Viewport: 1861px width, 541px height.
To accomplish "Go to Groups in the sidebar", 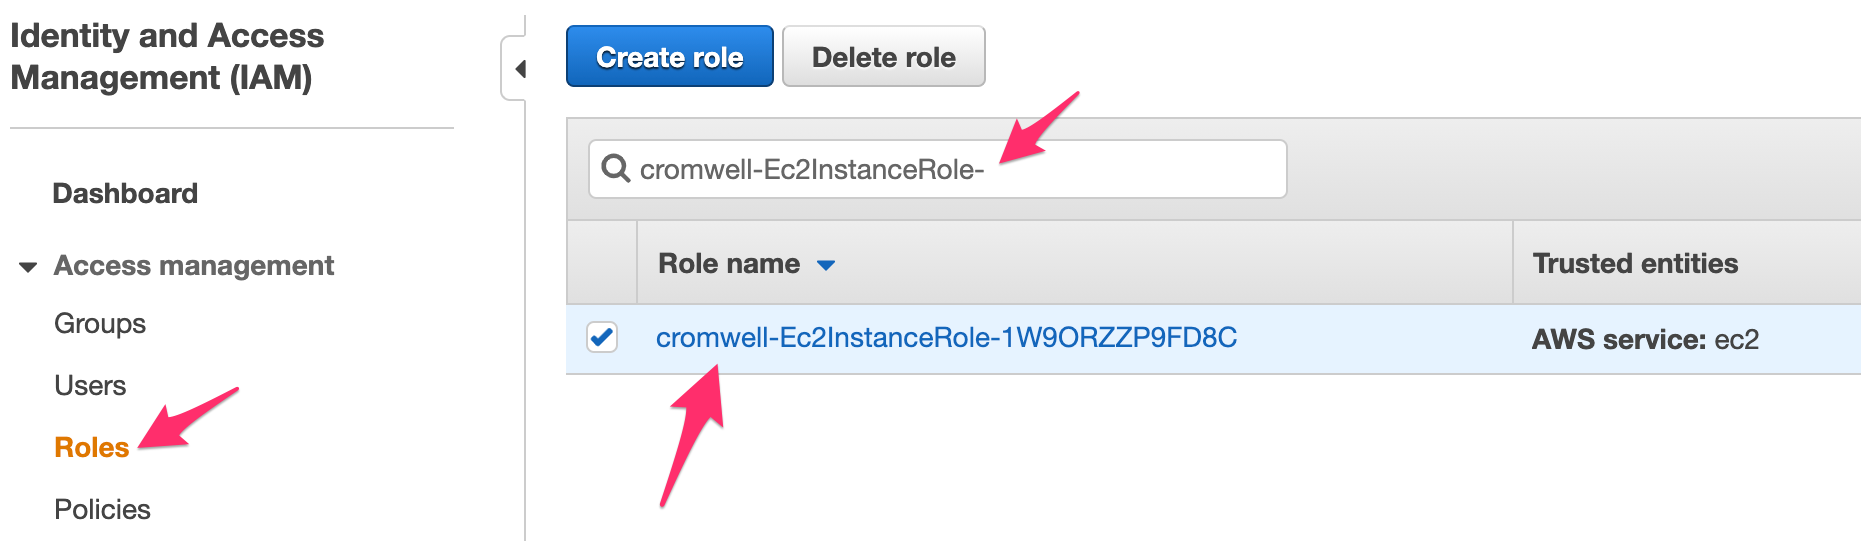I will [100, 324].
